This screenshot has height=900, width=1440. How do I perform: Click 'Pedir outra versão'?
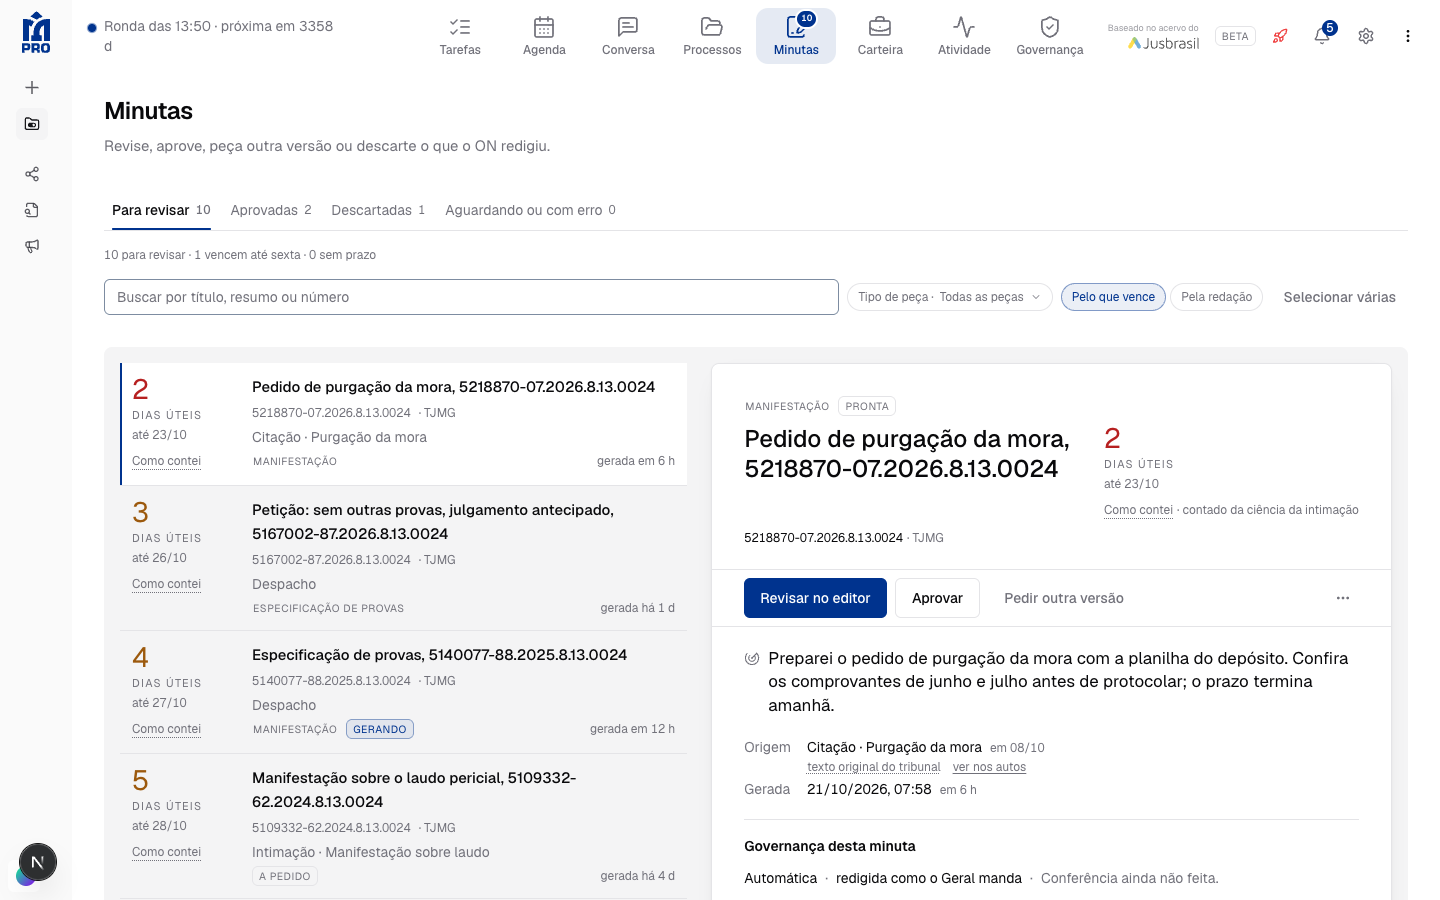pos(1064,598)
